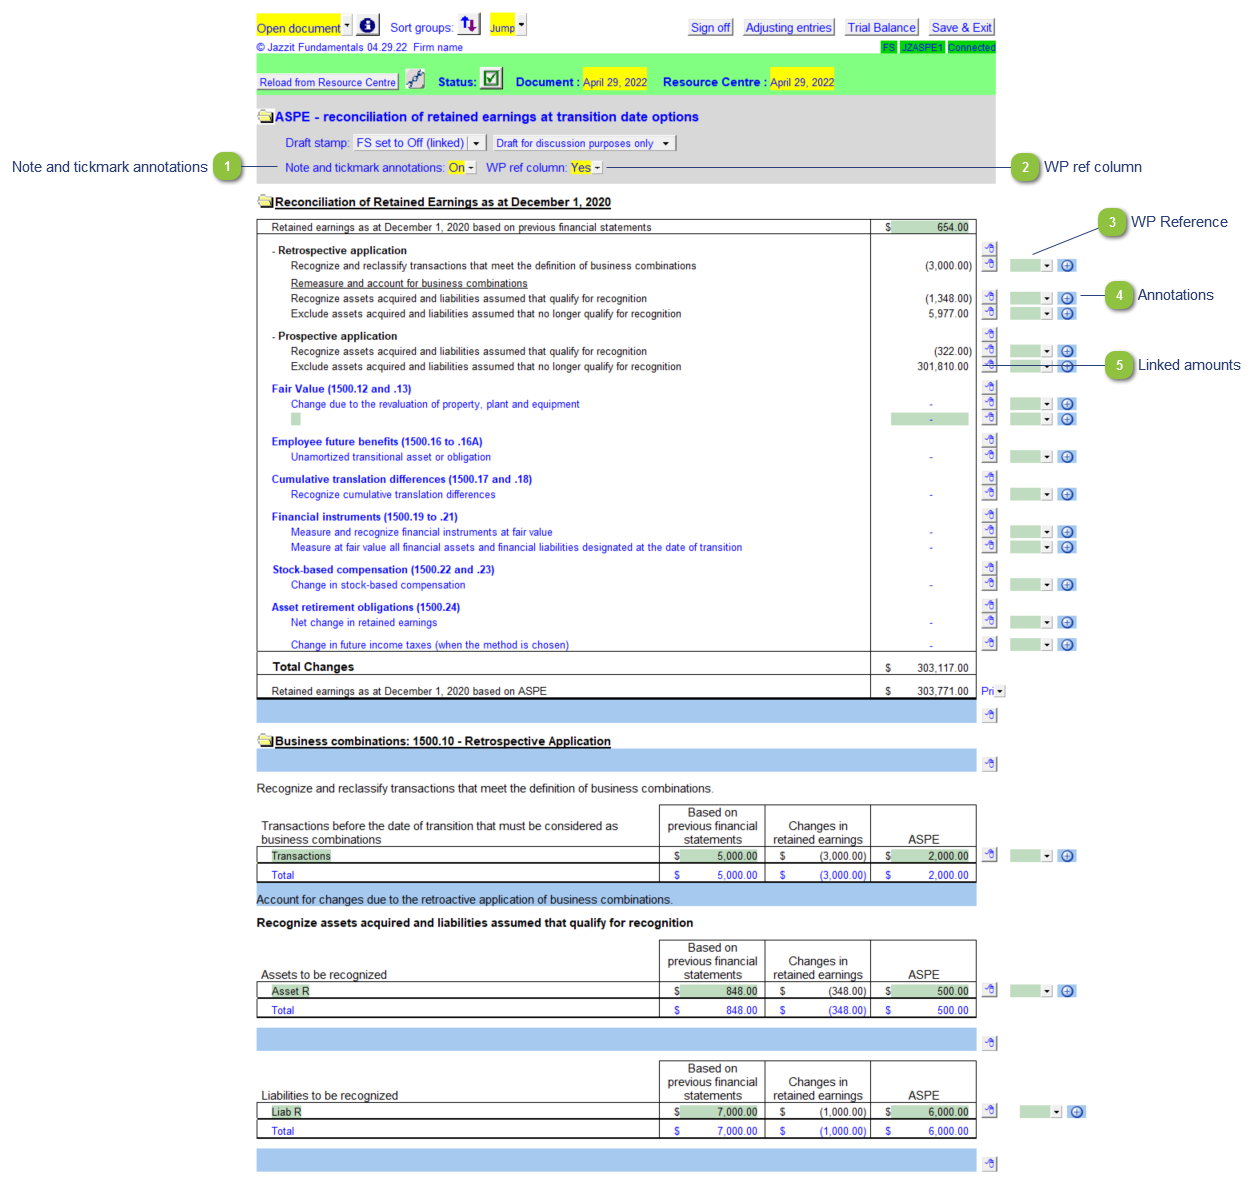The height and width of the screenshot is (1181, 1257).
Task: Add annotation on Net change in retained earnings row
Action: click(x=1067, y=623)
